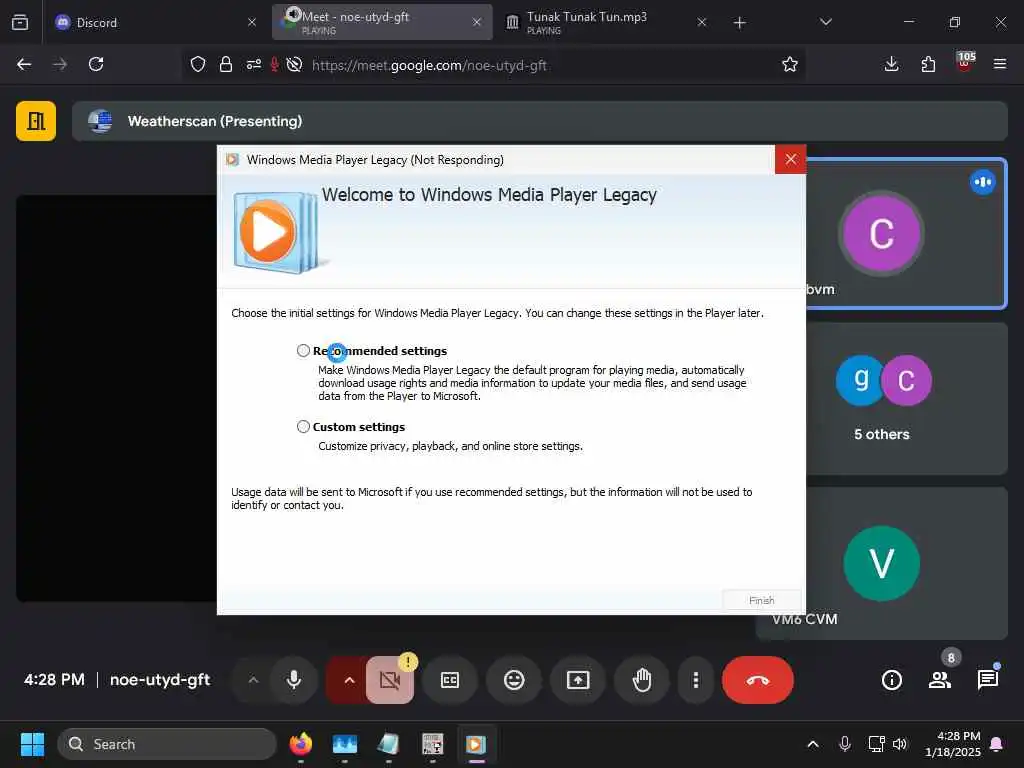Click the red extension with 105 badge

point(965,62)
